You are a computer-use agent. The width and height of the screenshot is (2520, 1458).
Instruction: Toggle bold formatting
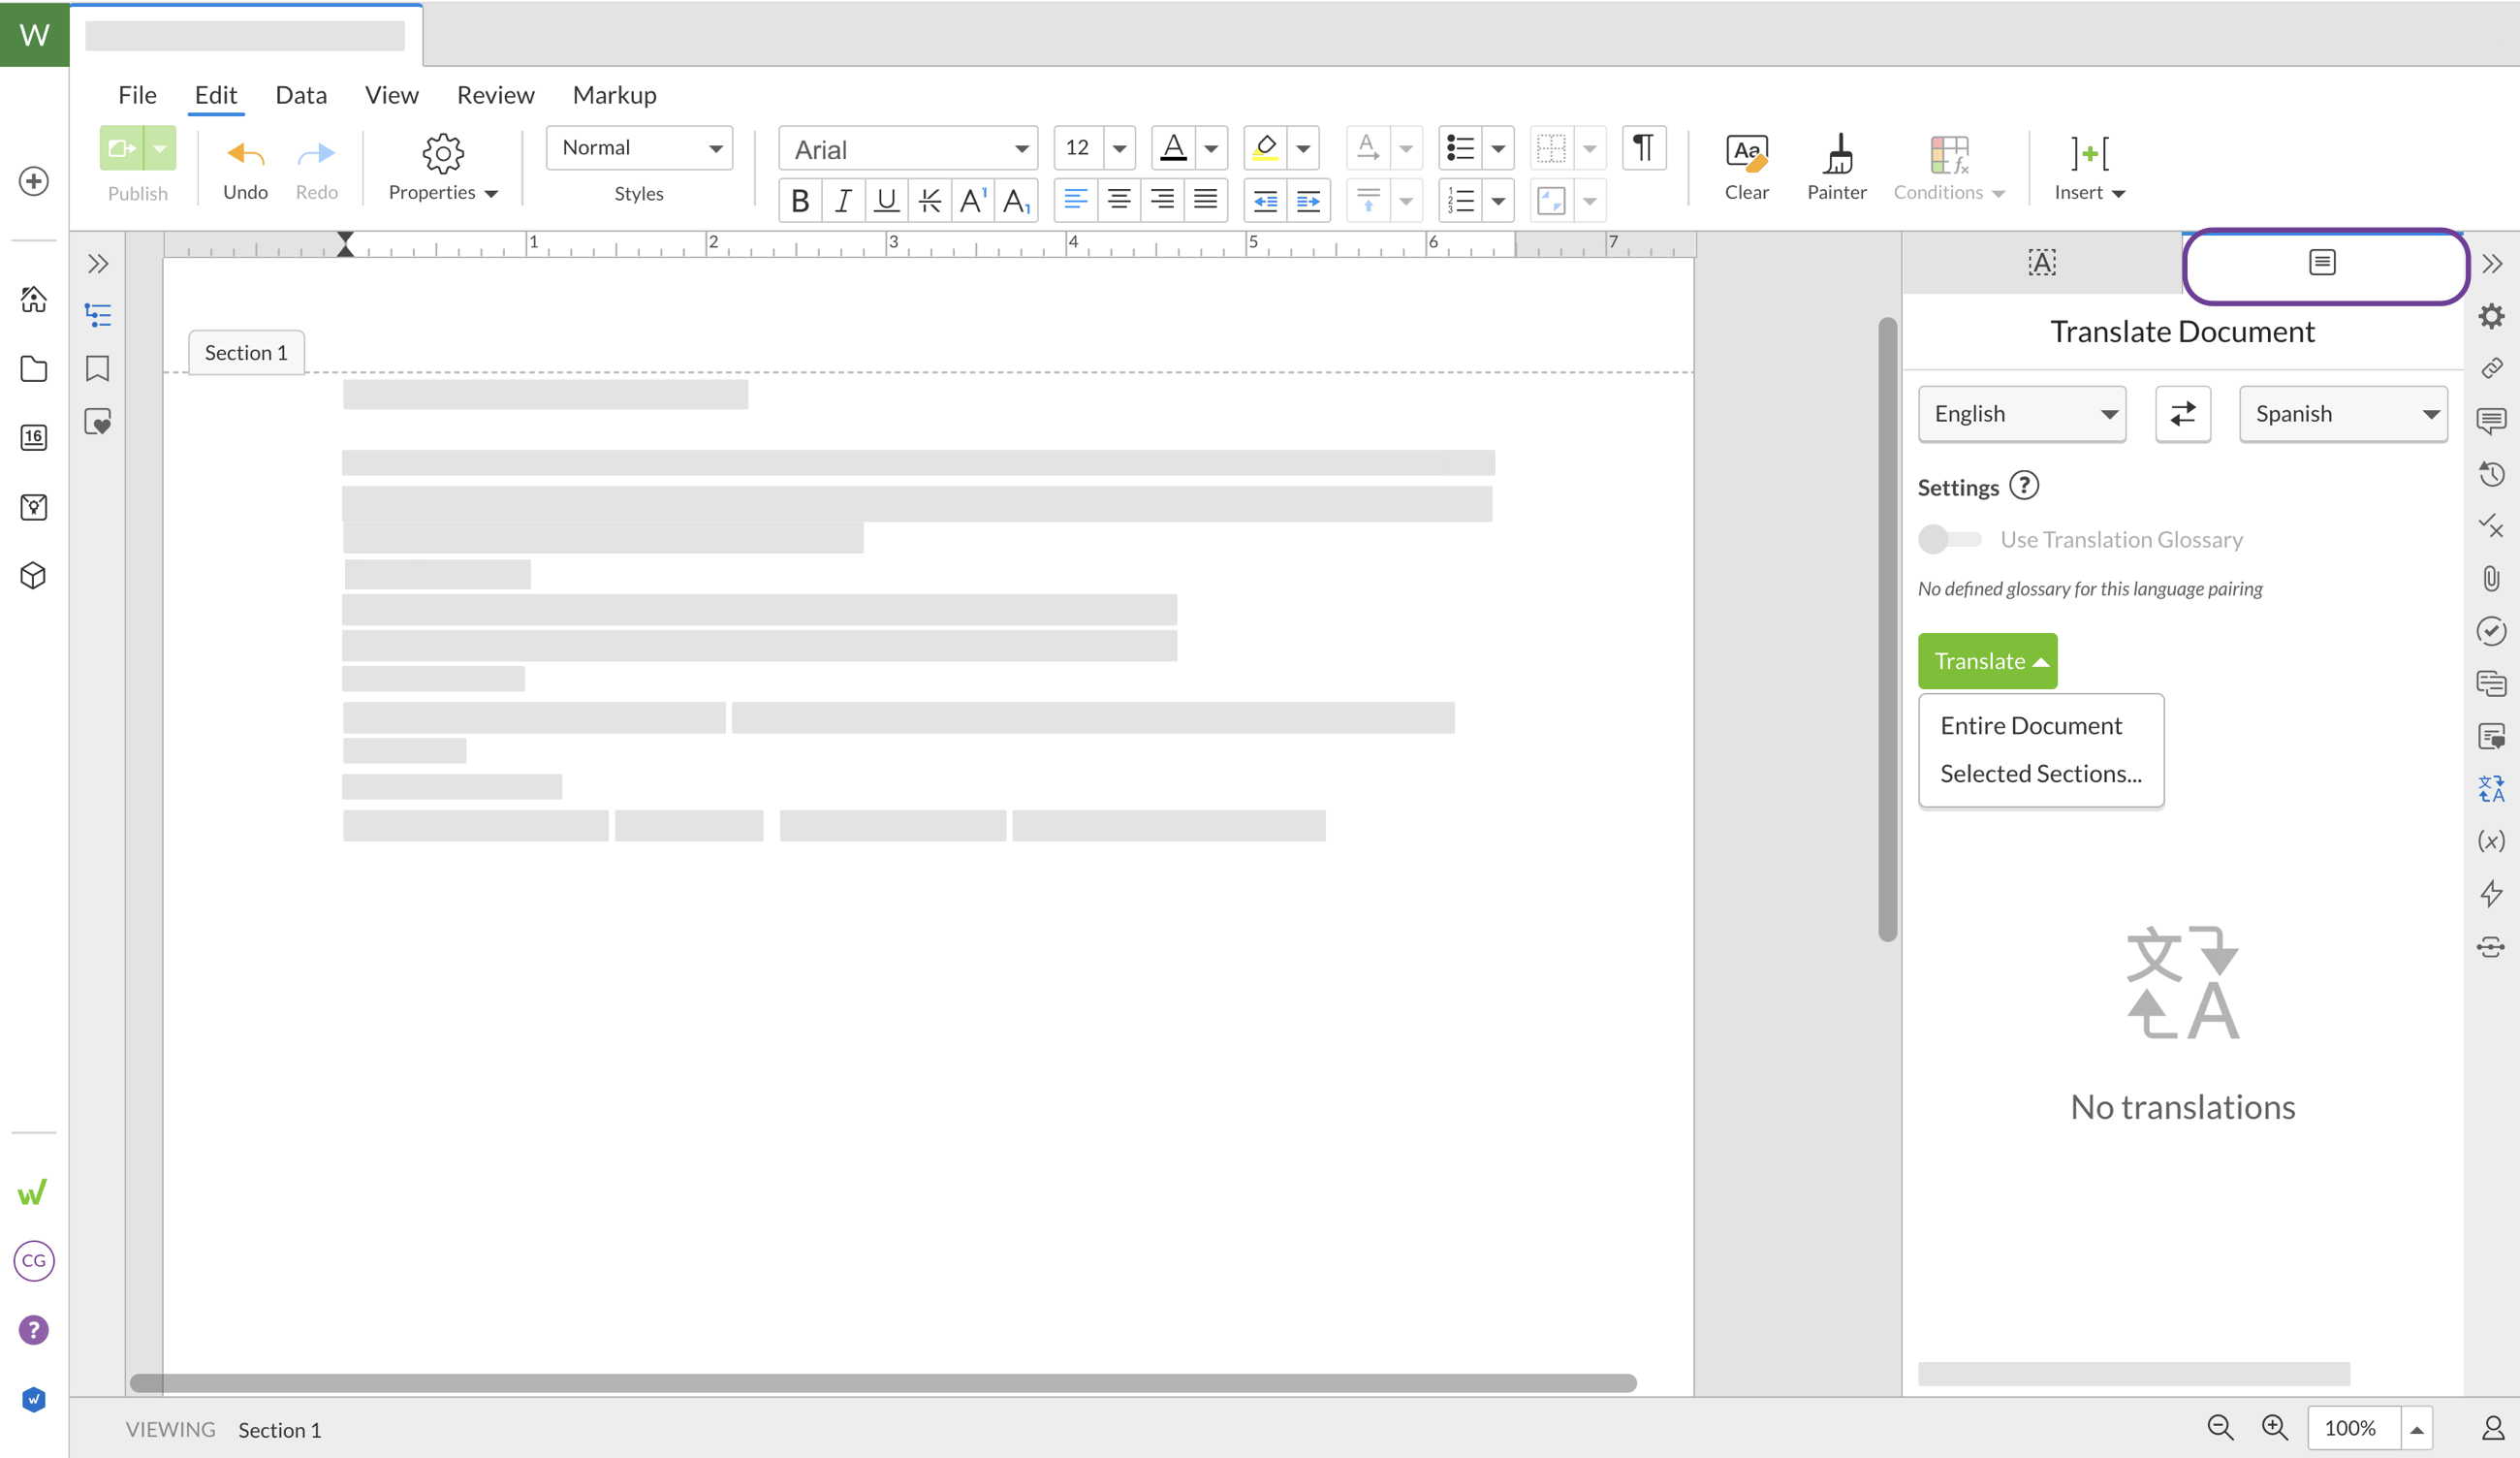point(799,200)
